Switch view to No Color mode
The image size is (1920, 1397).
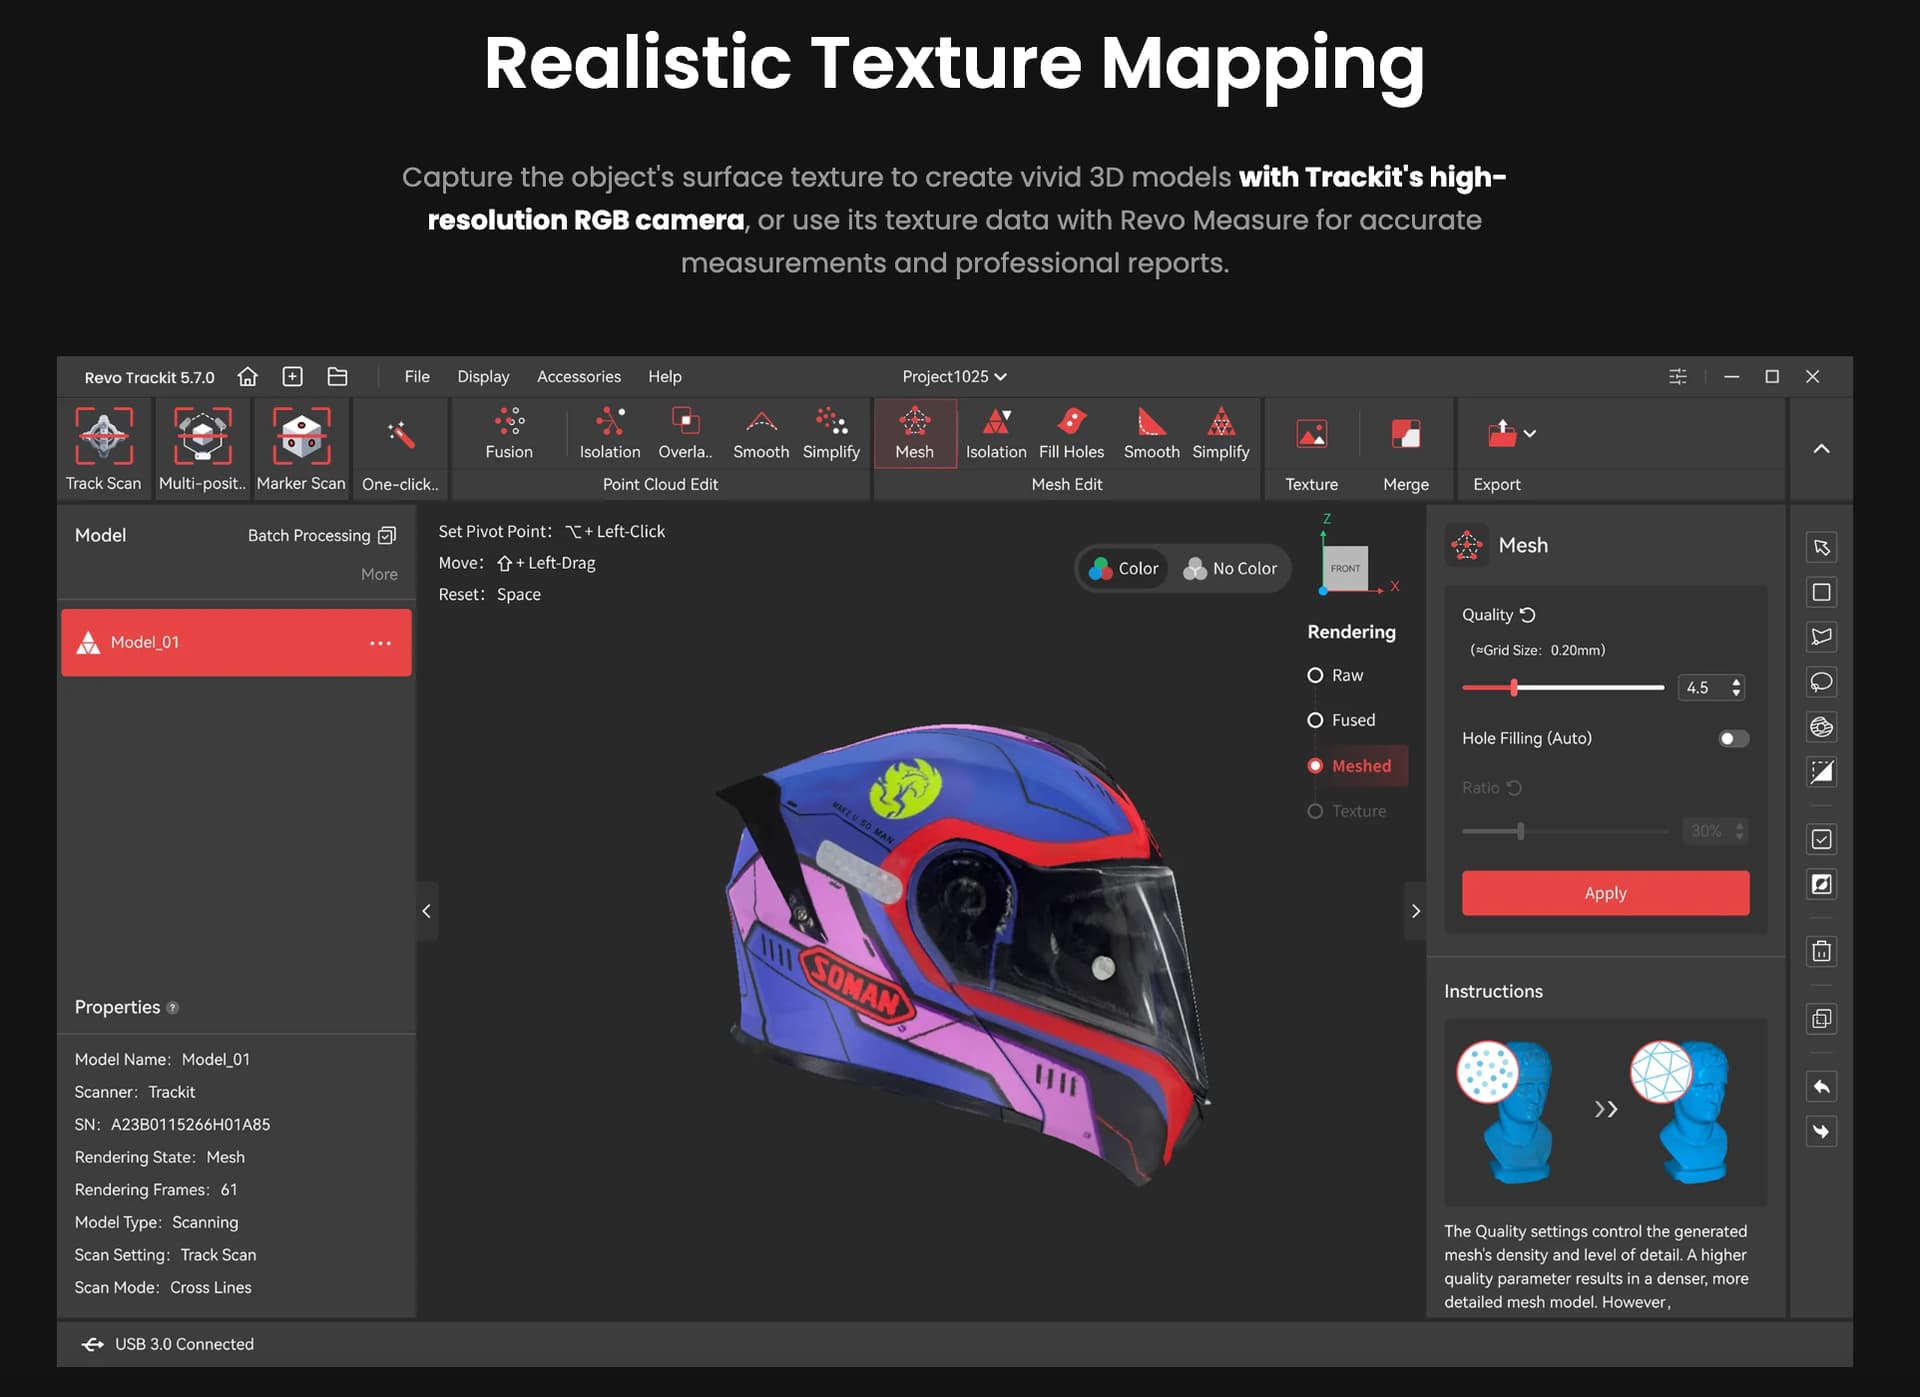point(1230,569)
